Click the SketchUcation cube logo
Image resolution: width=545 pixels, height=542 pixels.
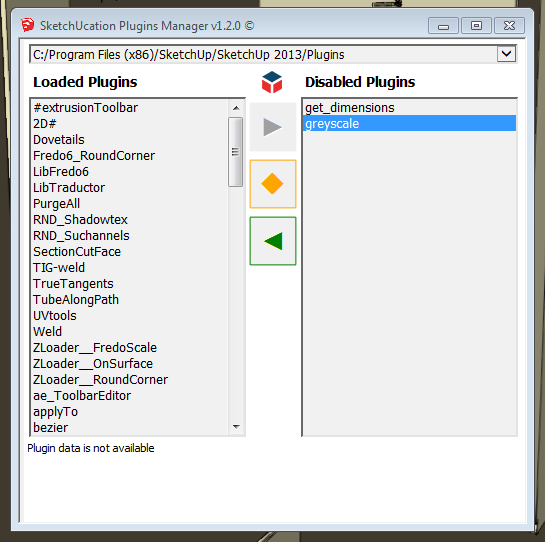pos(272,82)
